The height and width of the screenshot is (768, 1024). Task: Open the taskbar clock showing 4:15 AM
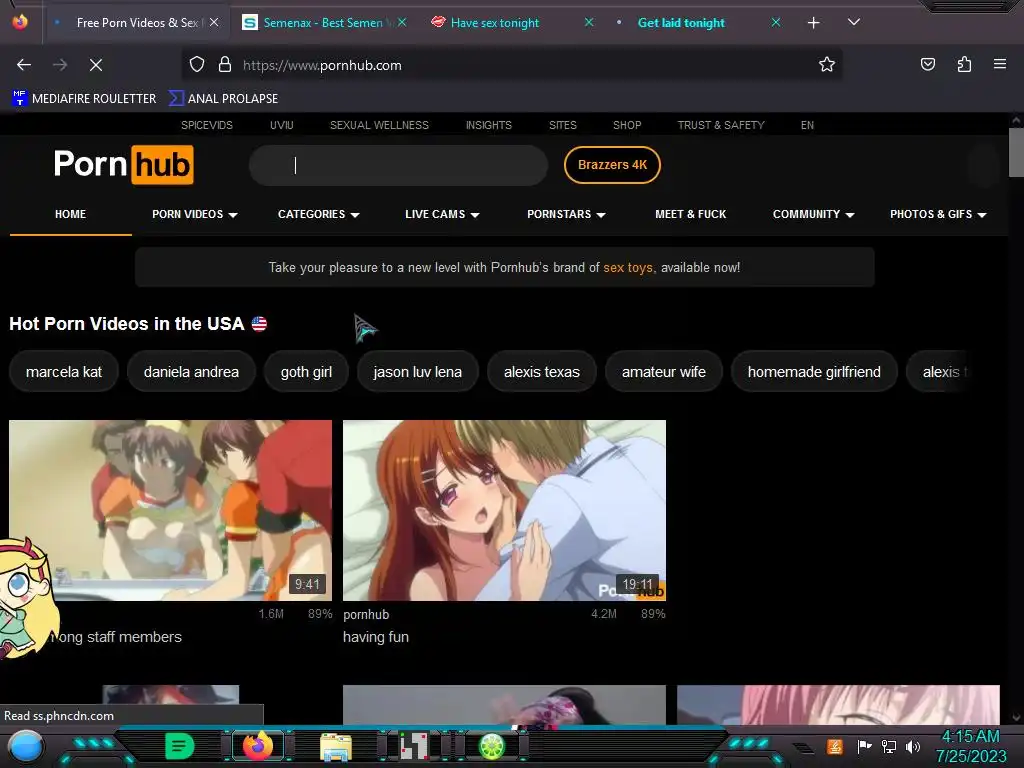[970, 746]
